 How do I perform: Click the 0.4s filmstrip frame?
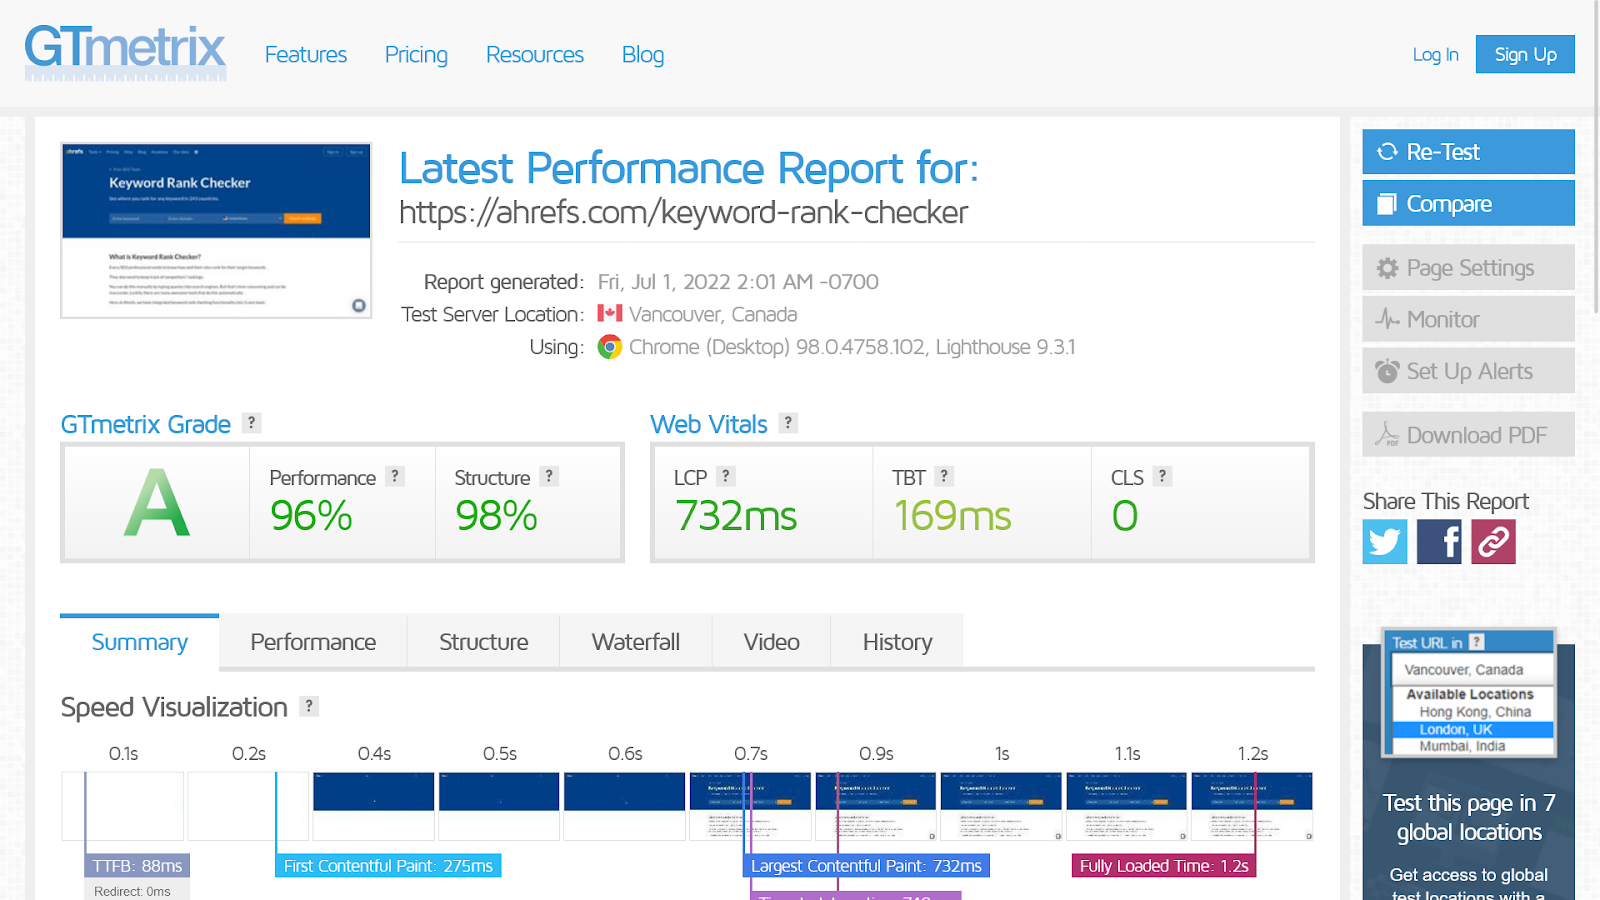click(x=374, y=806)
